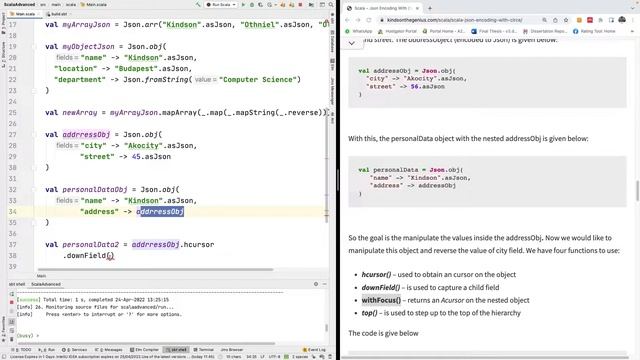Switch to the build.sbt editor tab
The image size is (640, 360).
pos(58,14)
